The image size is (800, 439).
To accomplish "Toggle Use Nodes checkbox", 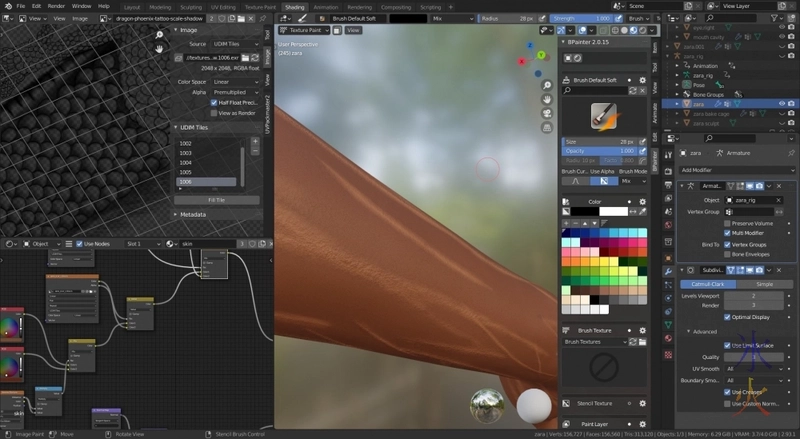I will (79, 244).
